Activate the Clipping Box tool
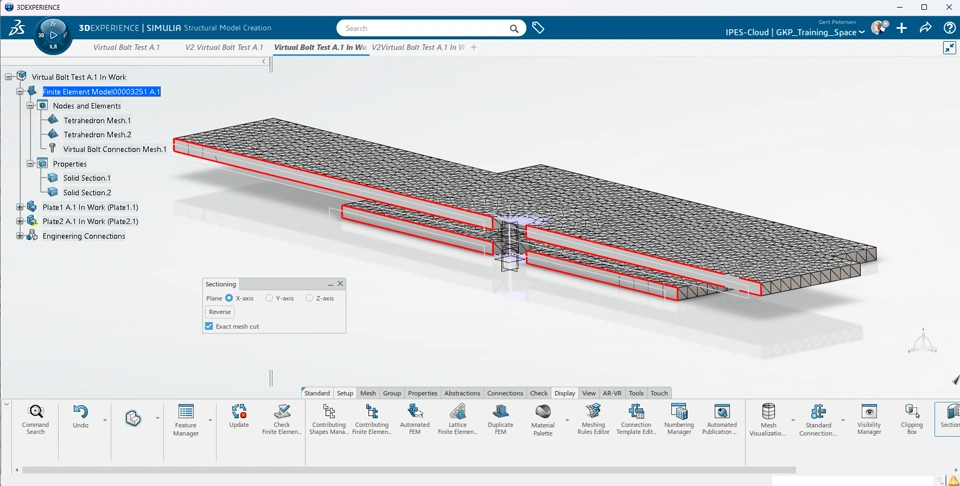This screenshot has height=486, width=960. (912, 419)
